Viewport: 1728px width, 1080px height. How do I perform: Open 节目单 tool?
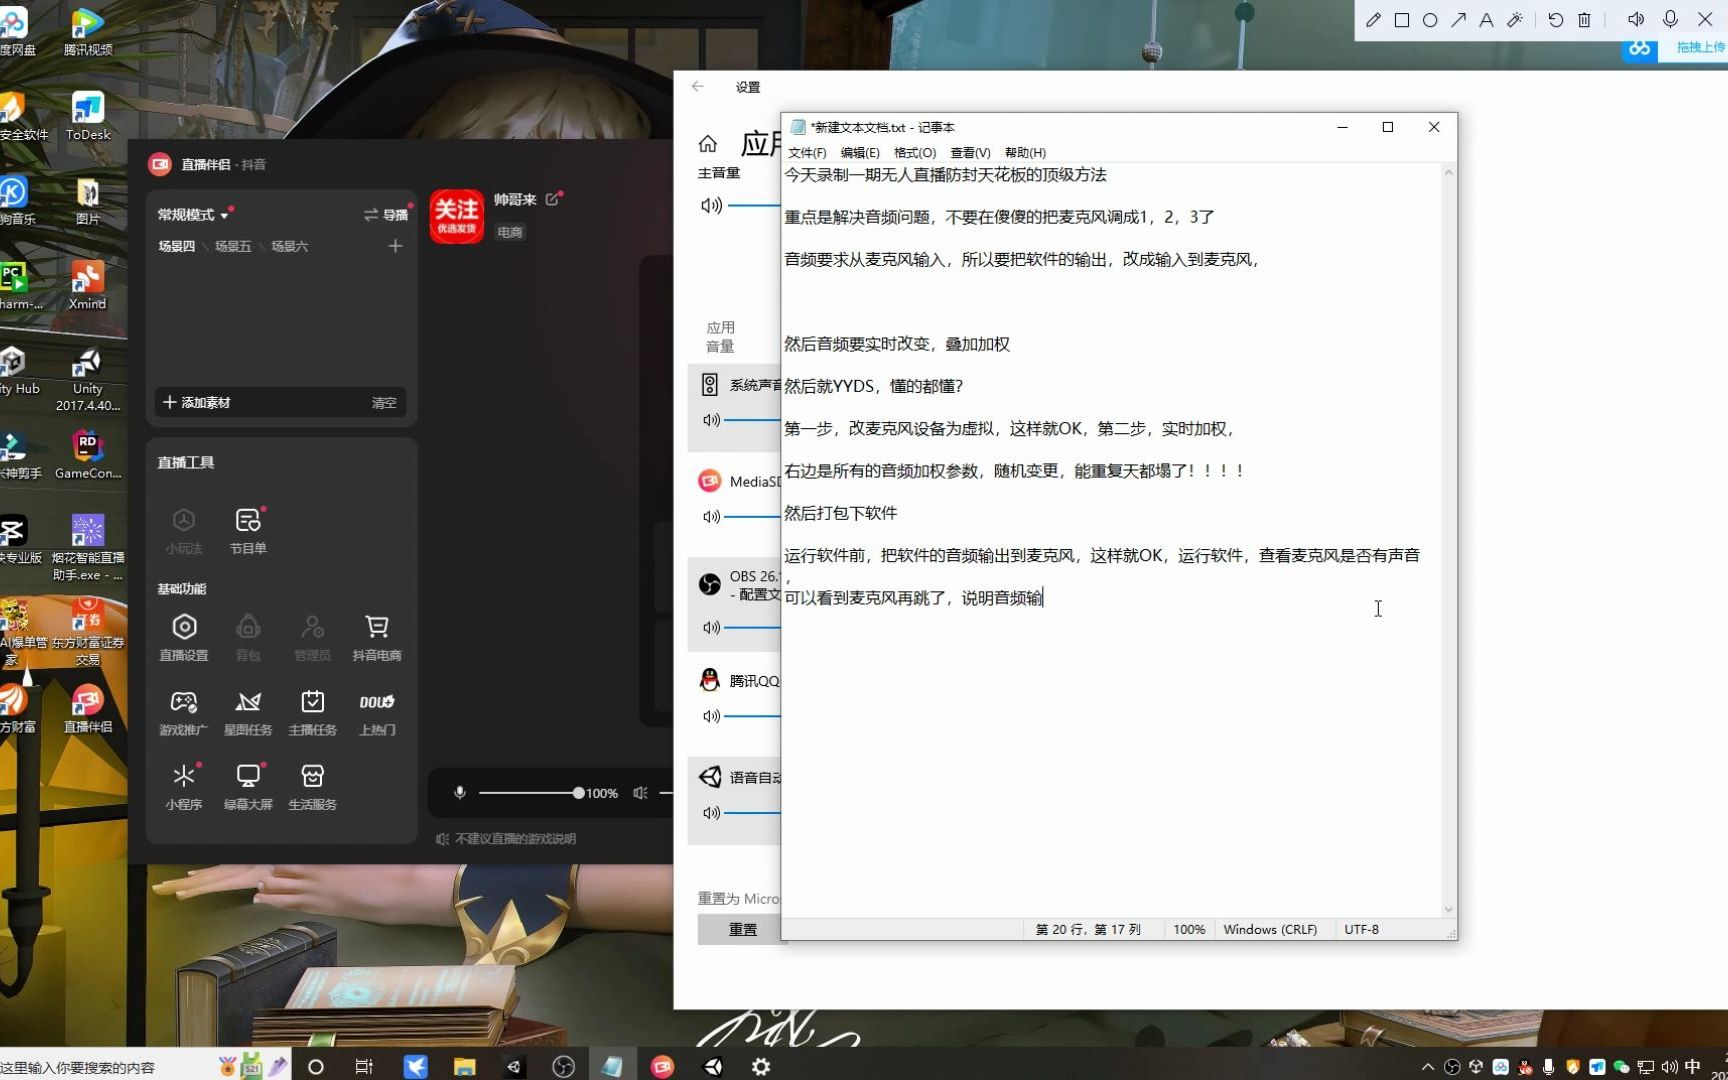coord(248,531)
